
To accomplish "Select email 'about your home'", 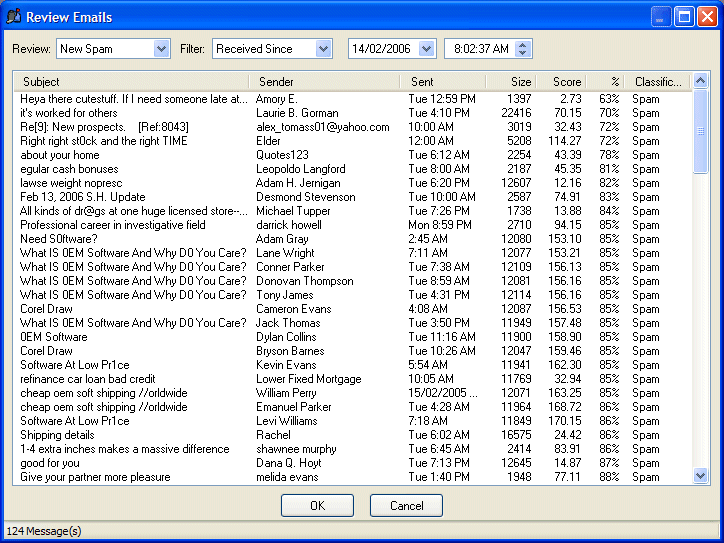I will [x=60, y=155].
